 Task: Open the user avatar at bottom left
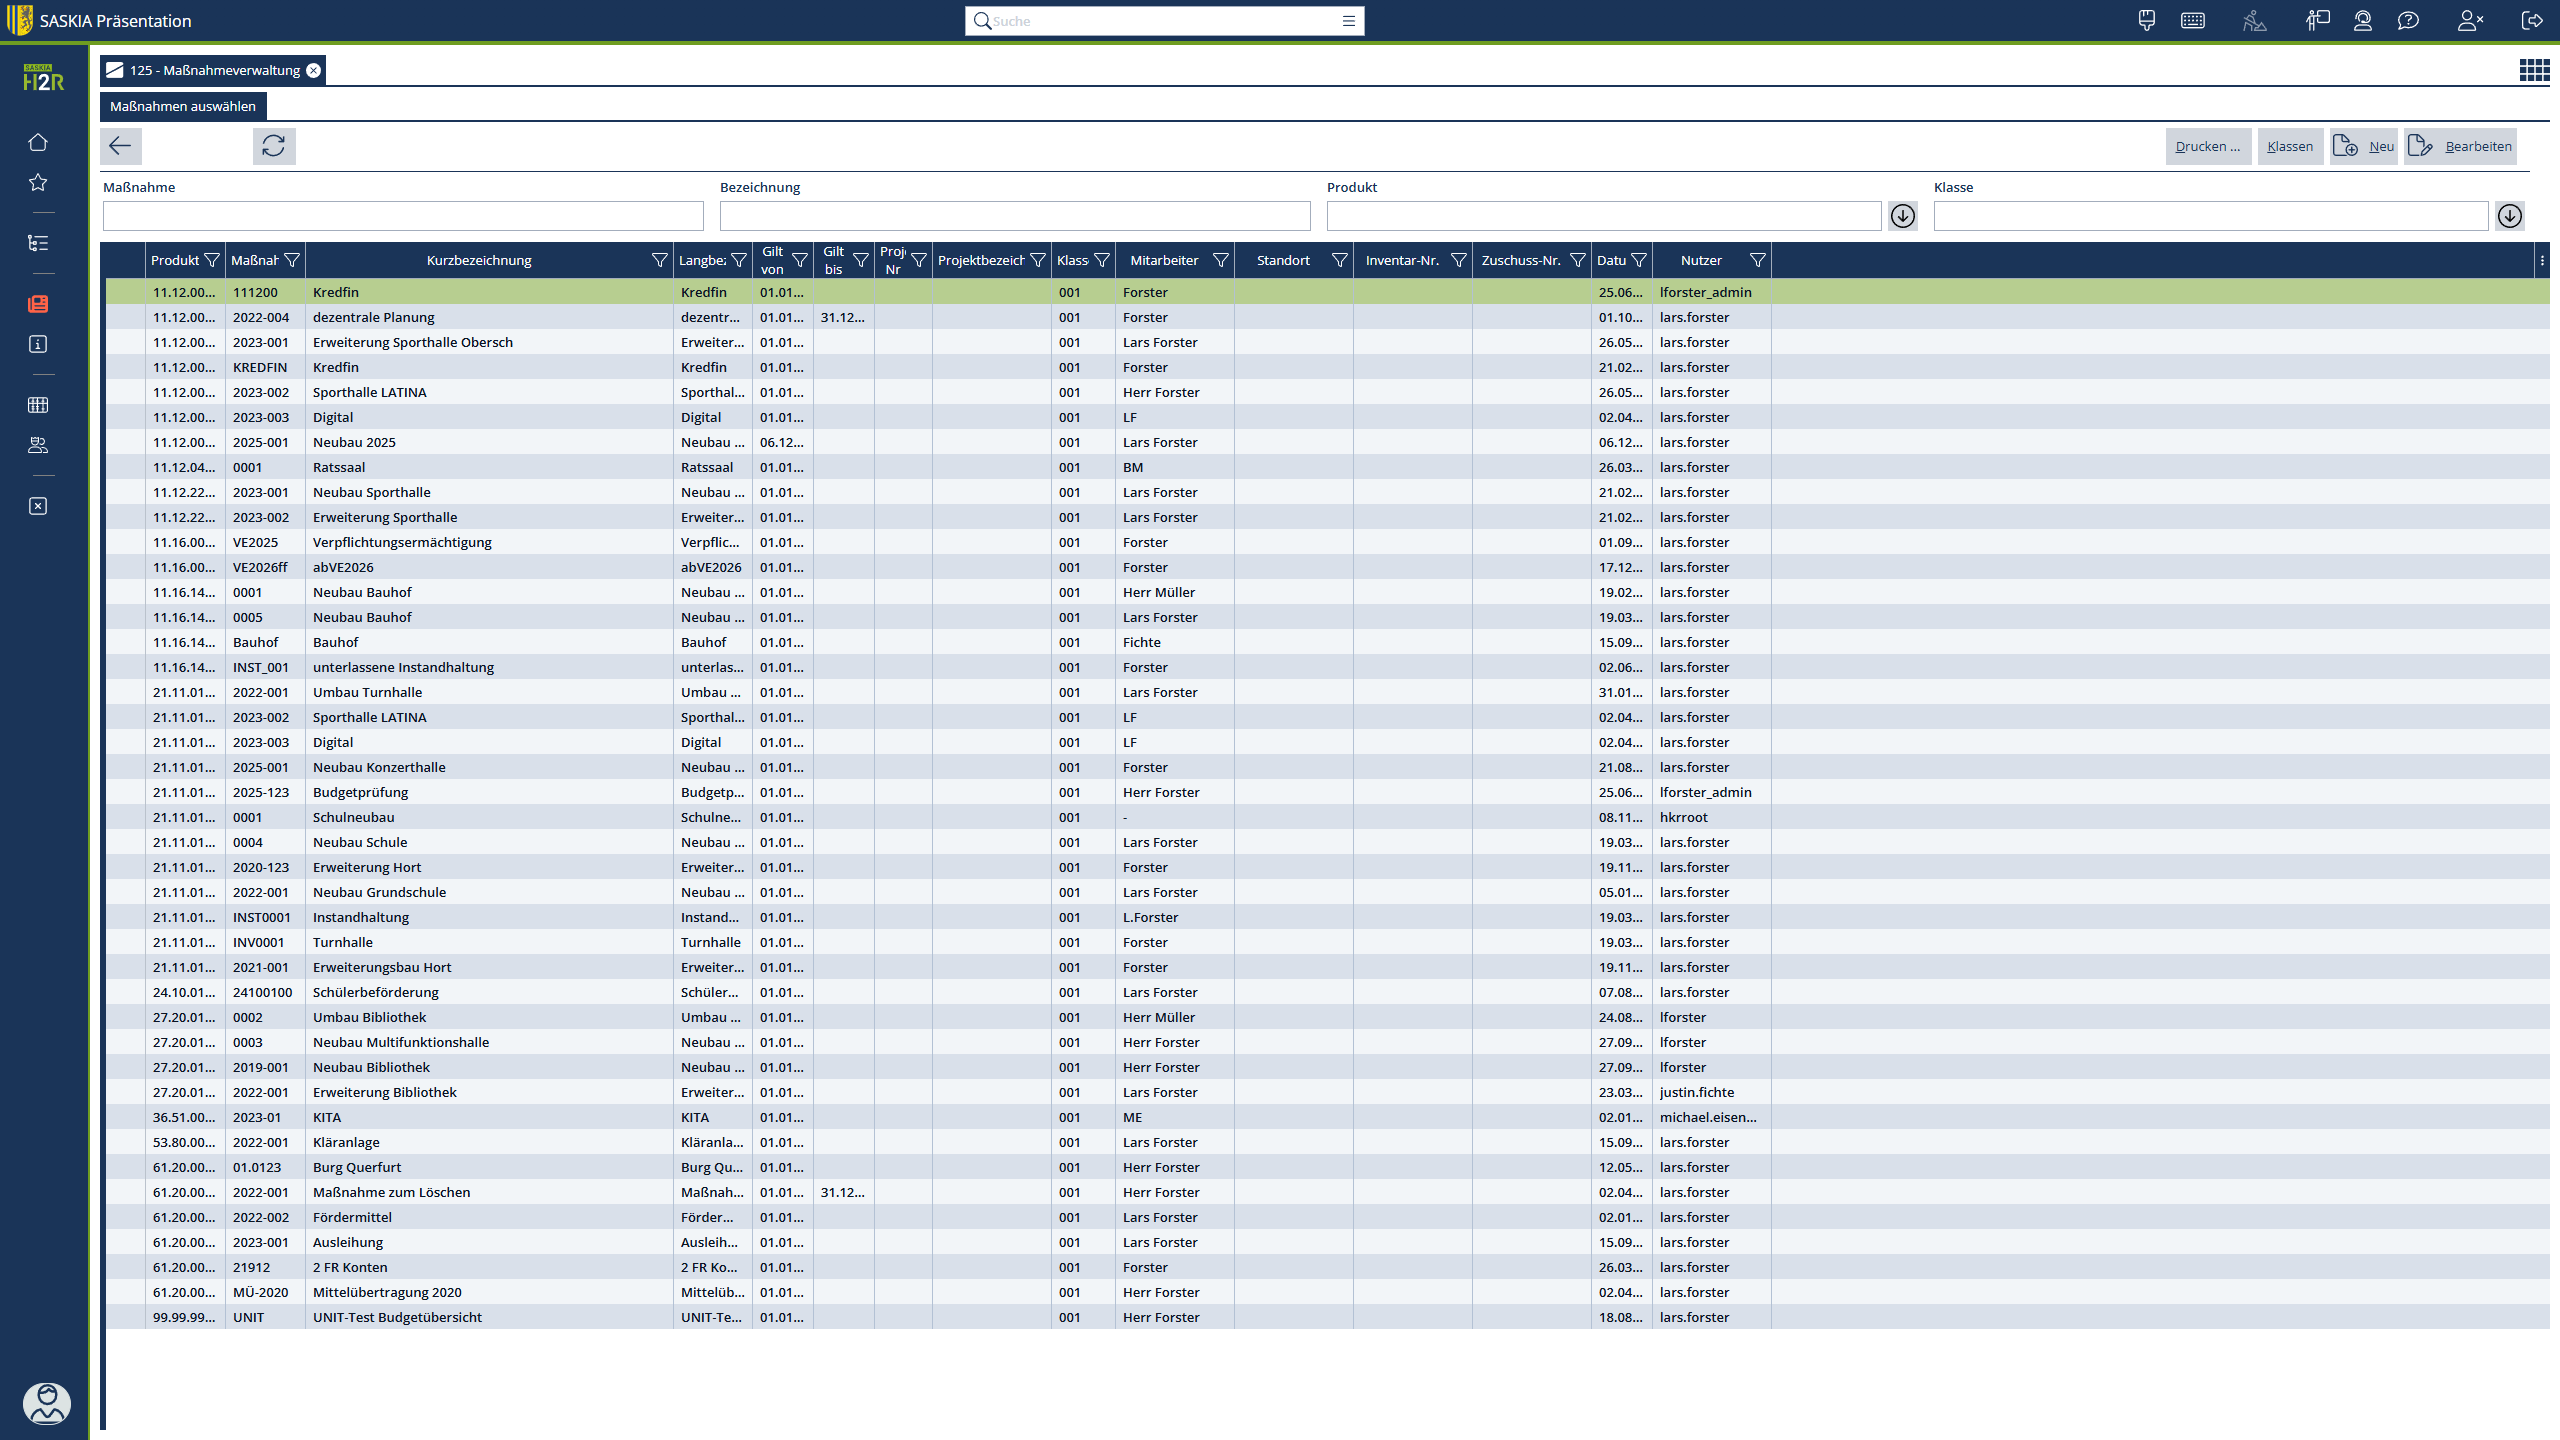point(46,1402)
